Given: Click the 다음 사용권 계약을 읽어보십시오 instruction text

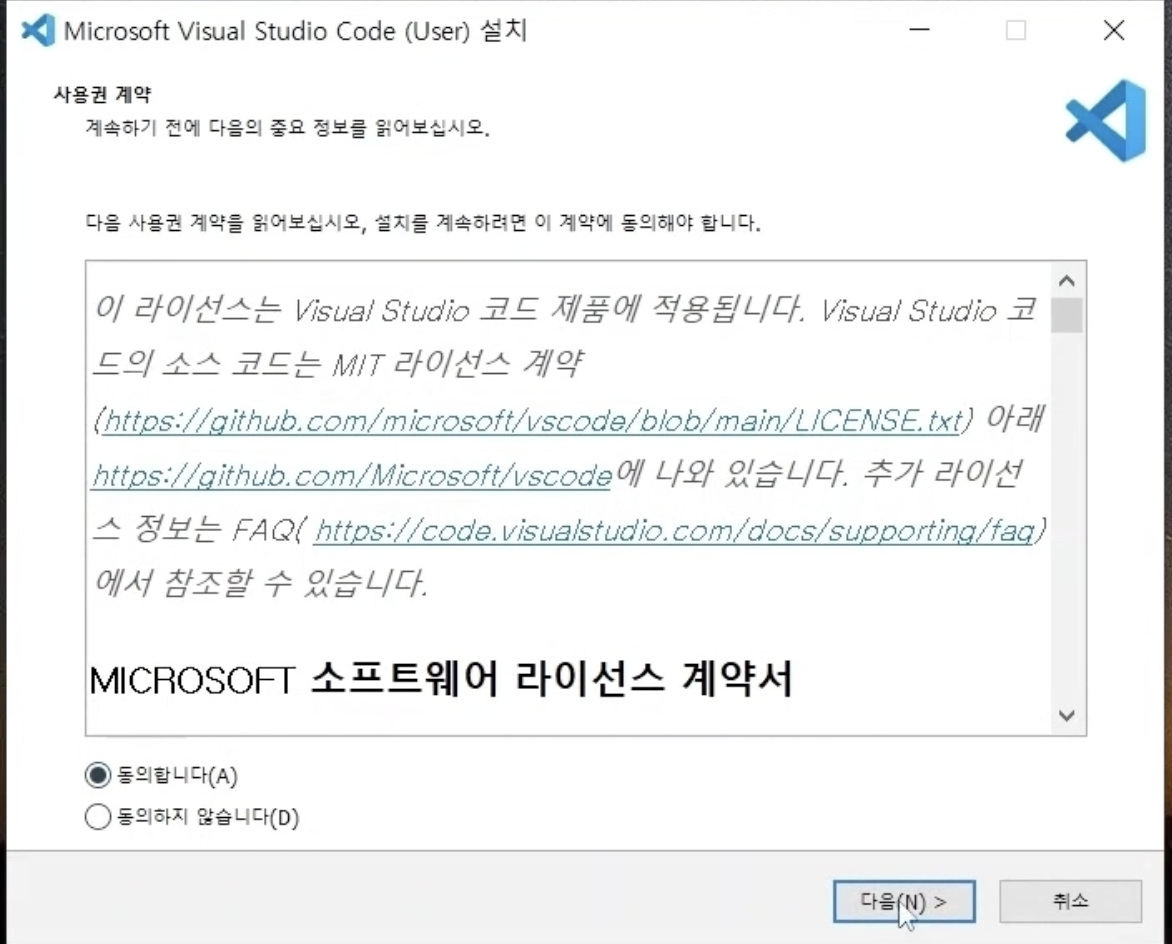Looking at the screenshot, I should click(422, 223).
